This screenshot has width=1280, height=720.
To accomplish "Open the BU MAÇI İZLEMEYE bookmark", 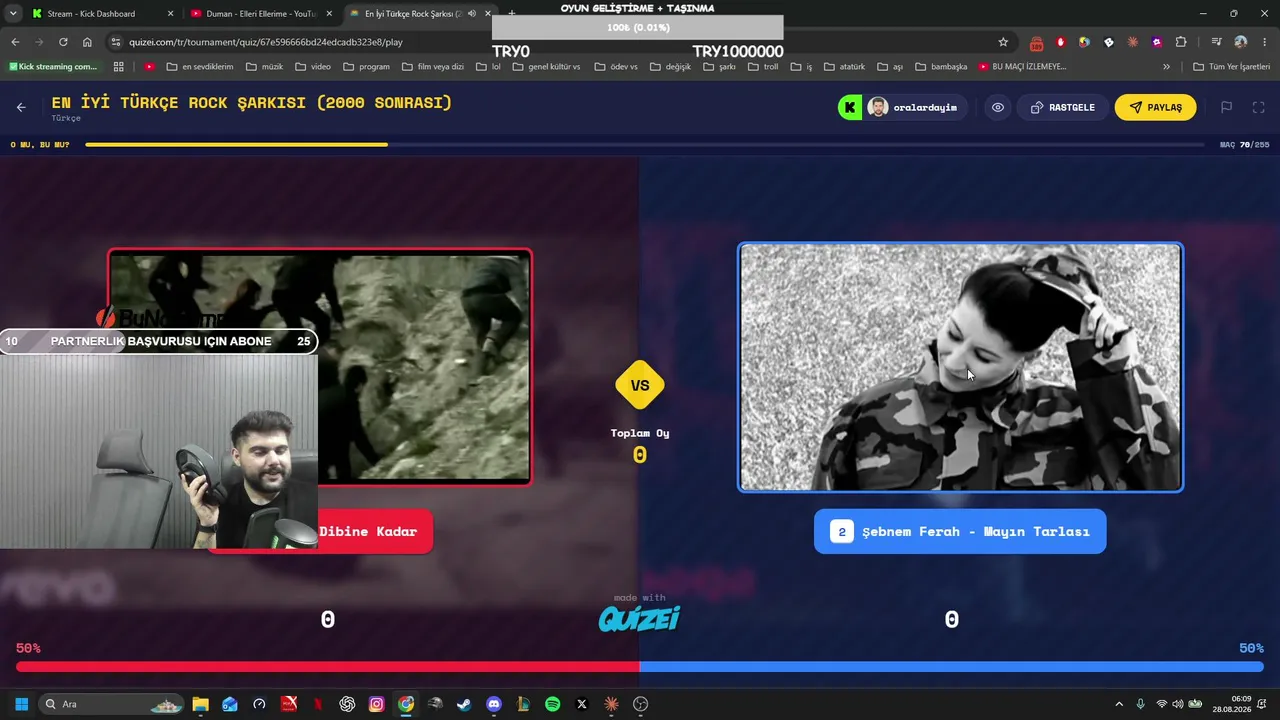I will click(1022, 67).
